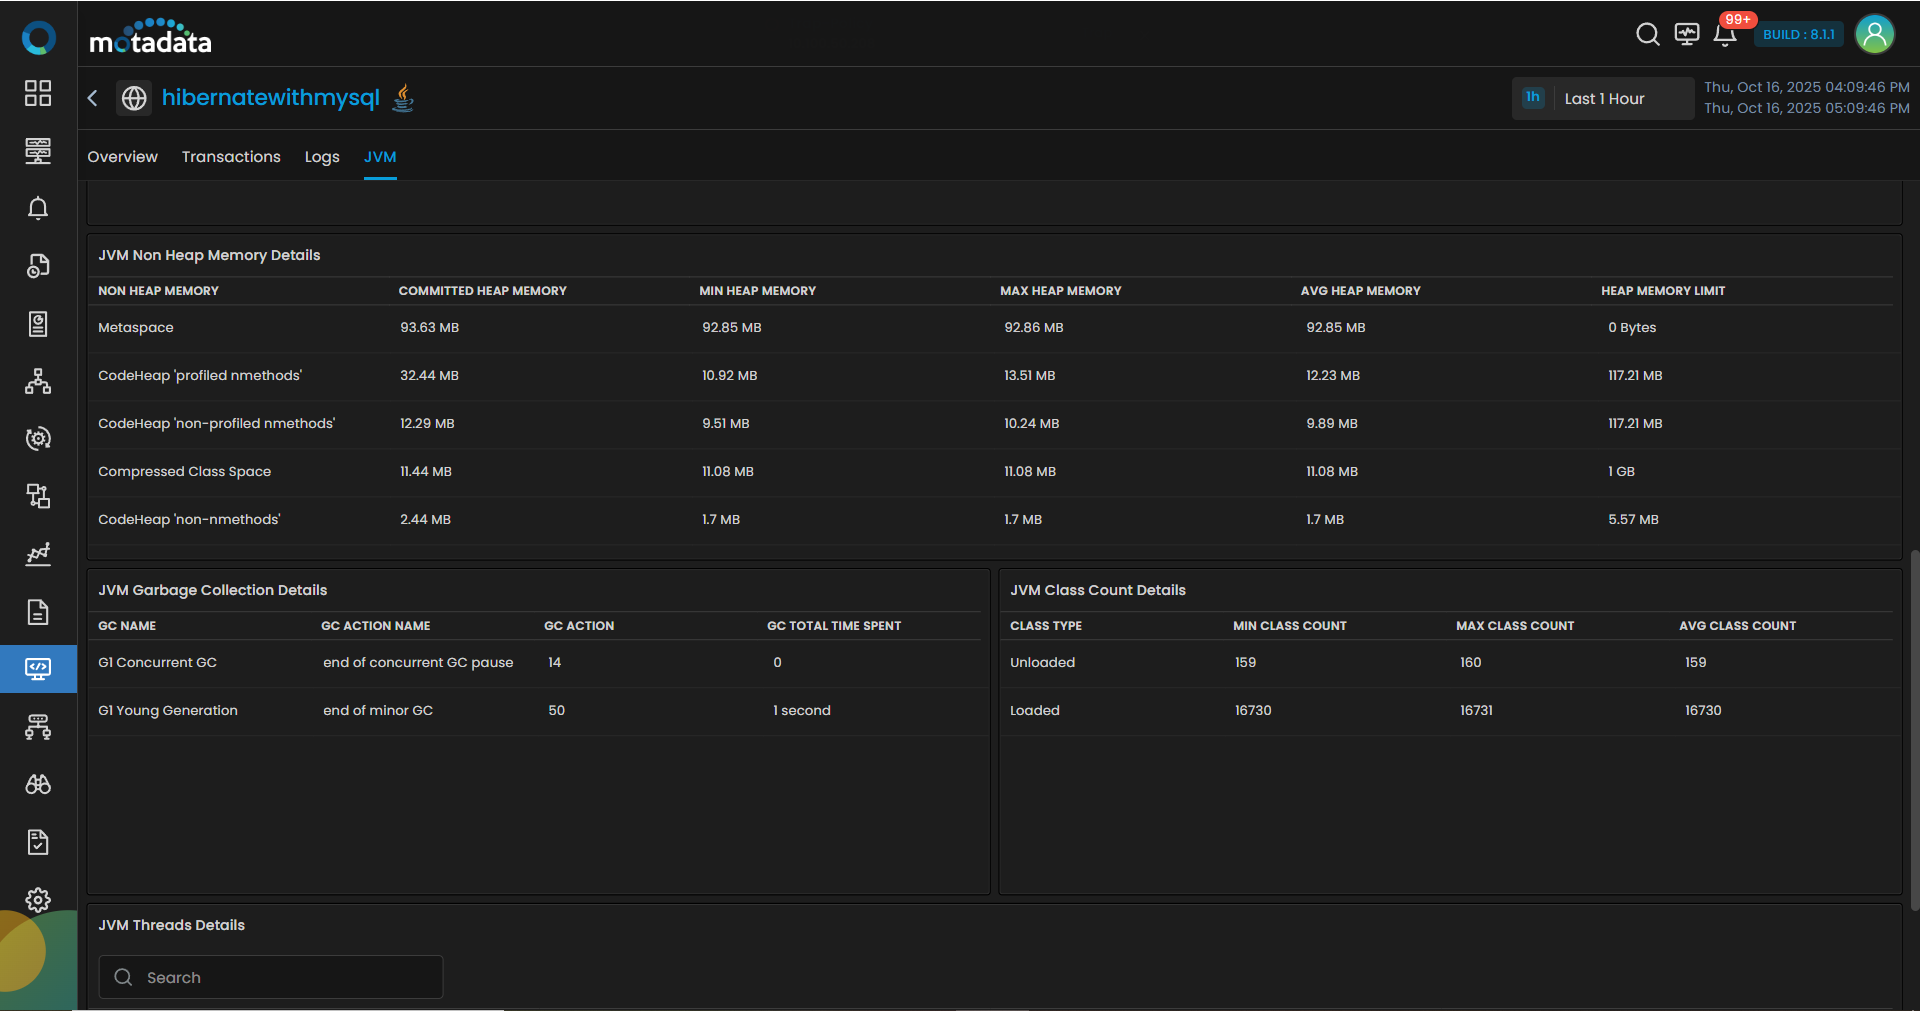Viewport: 1920px width, 1011px height.
Task: Sort by Committed Heap Memory column header
Action: (482, 291)
